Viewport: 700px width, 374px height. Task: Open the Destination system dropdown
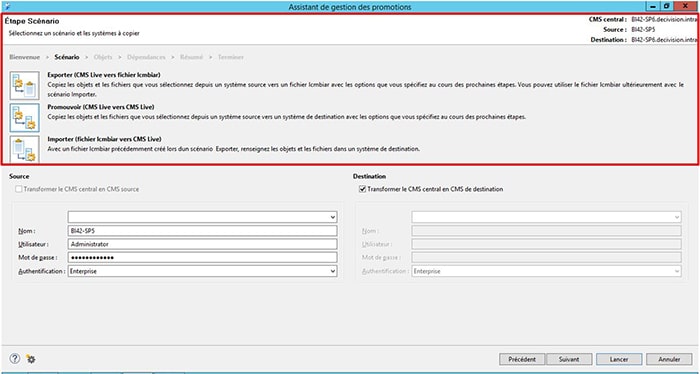546,217
